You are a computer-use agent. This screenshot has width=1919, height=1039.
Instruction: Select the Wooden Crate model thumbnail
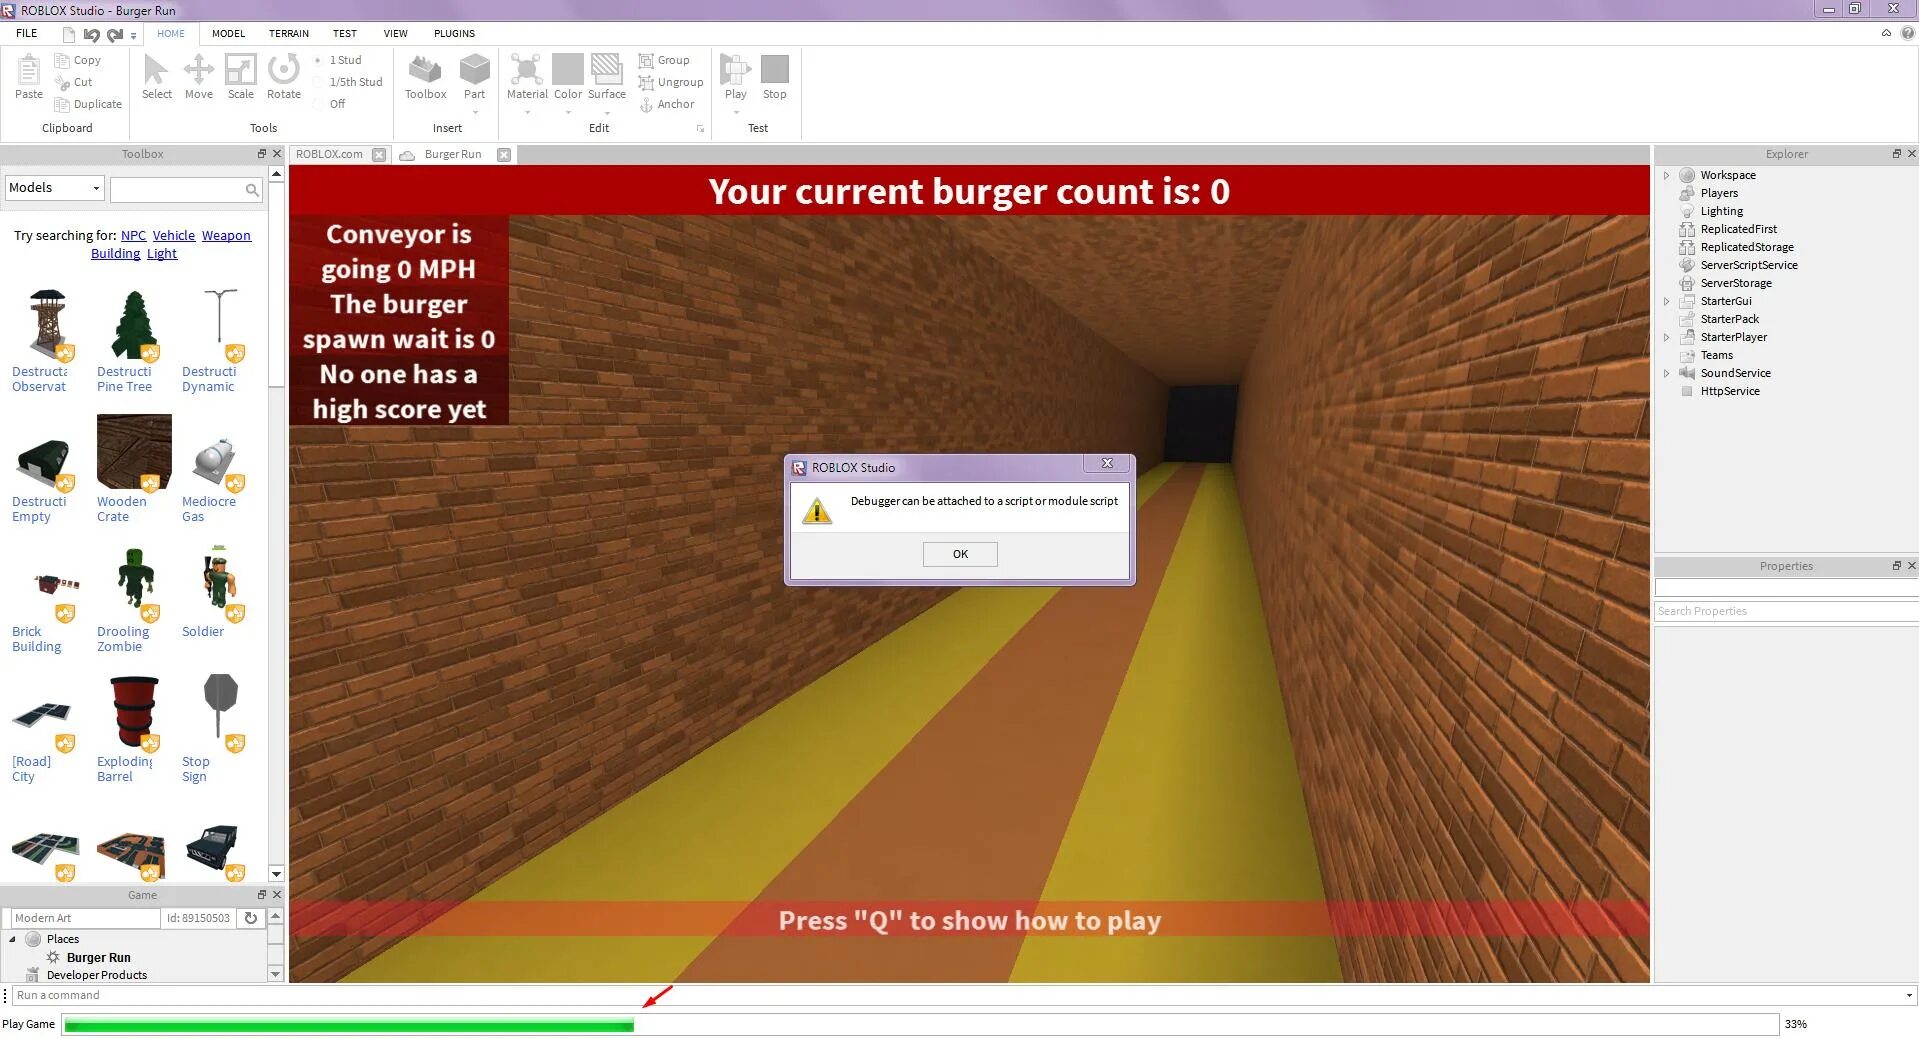134,453
